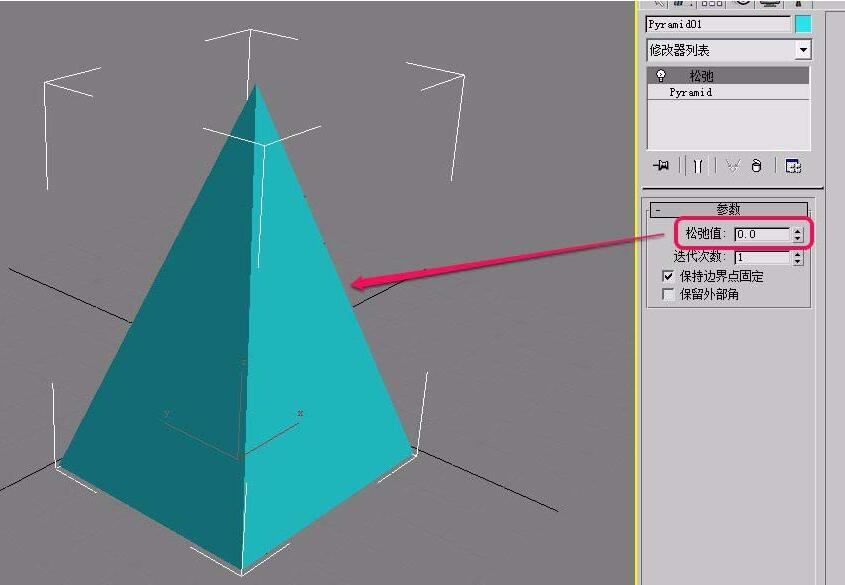Toggle the lightbulb icon of 松弛 modifier

tap(661, 75)
